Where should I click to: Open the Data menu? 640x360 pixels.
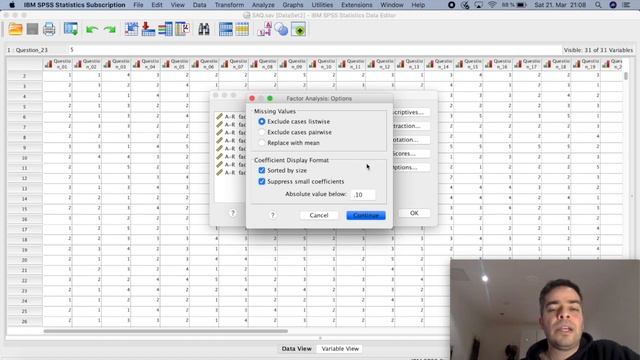click(x=199, y=5)
